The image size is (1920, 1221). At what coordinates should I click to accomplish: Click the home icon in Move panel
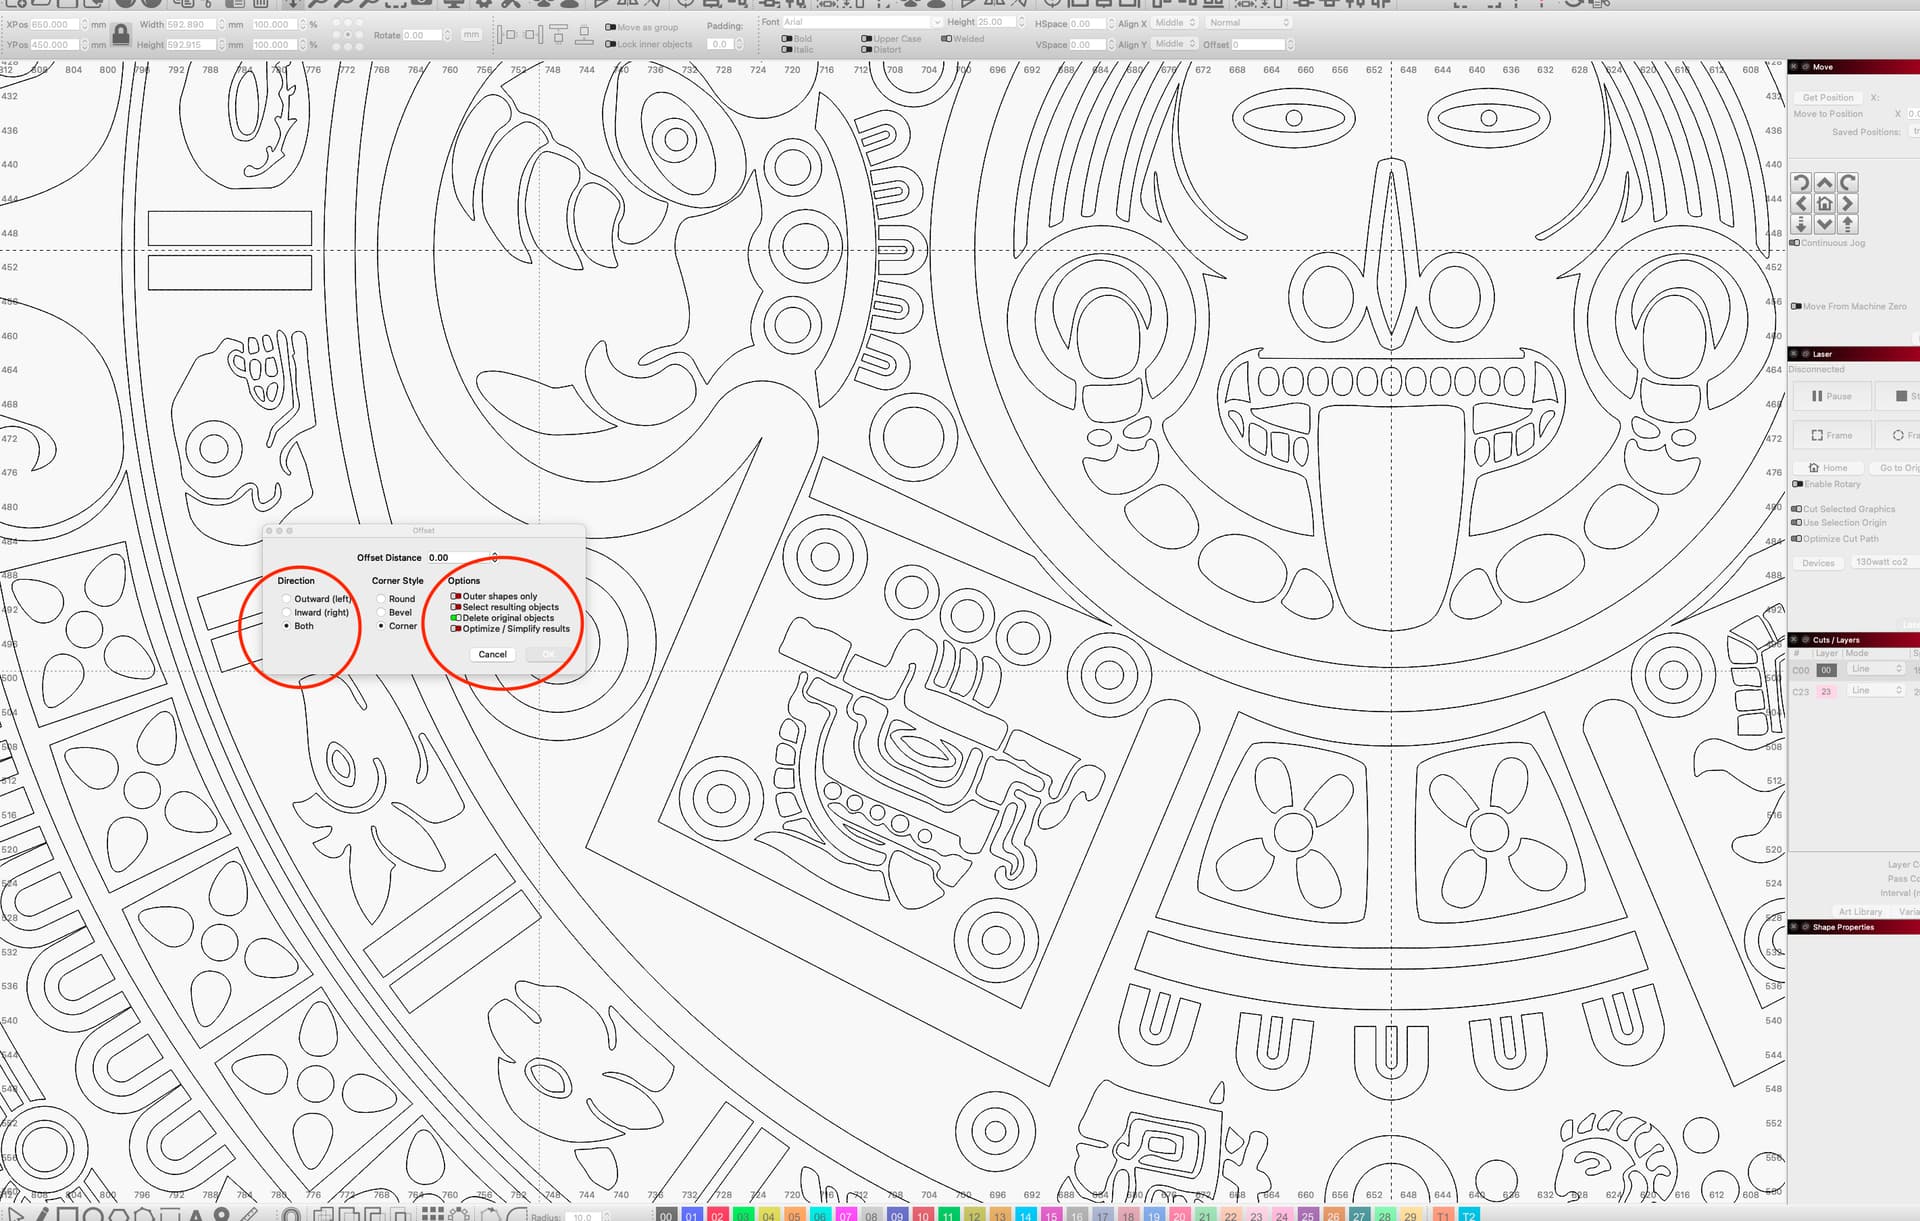[1824, 204]
